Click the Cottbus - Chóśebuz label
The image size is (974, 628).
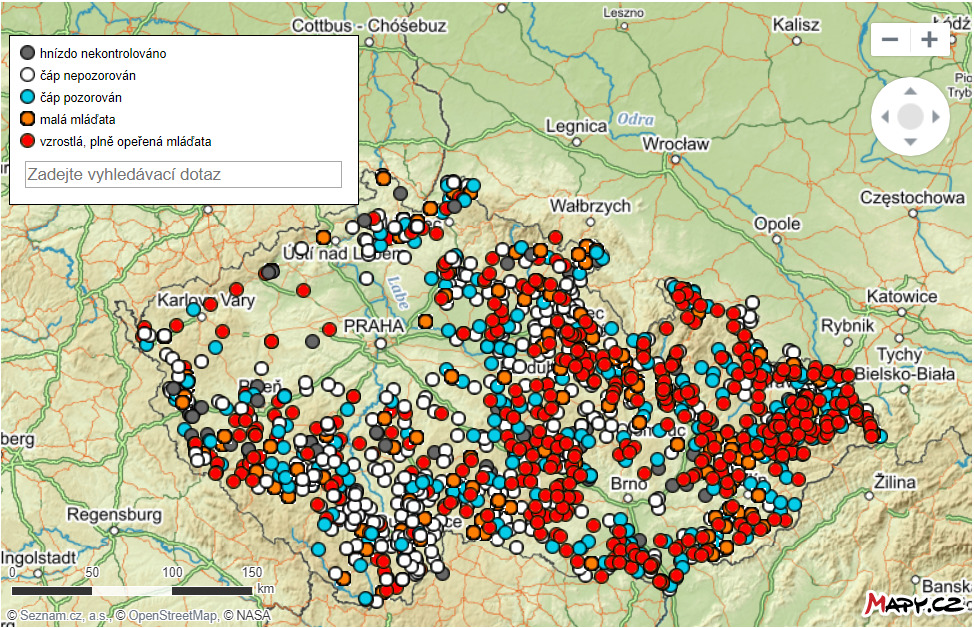pyautogui.click(x=370, y=26)
